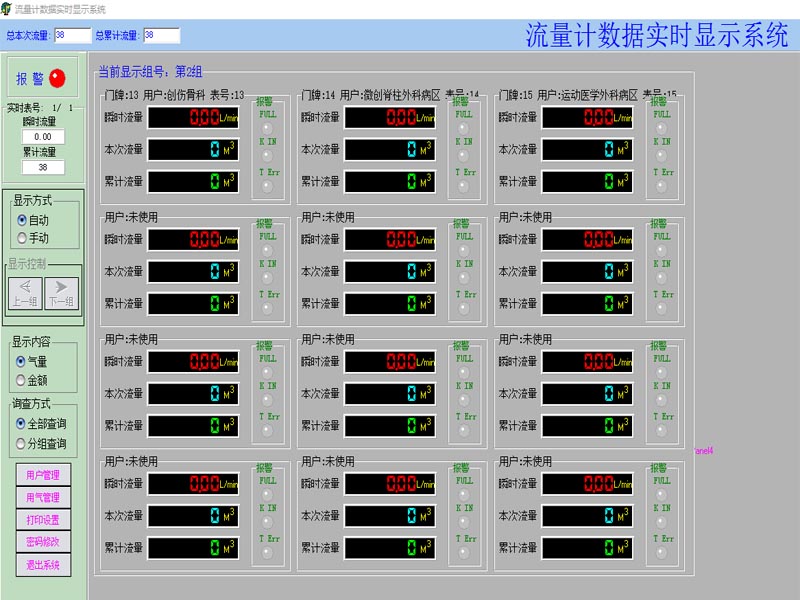Click the T Err indicator for door 15

pyautogui.click(x=662, y=187)
